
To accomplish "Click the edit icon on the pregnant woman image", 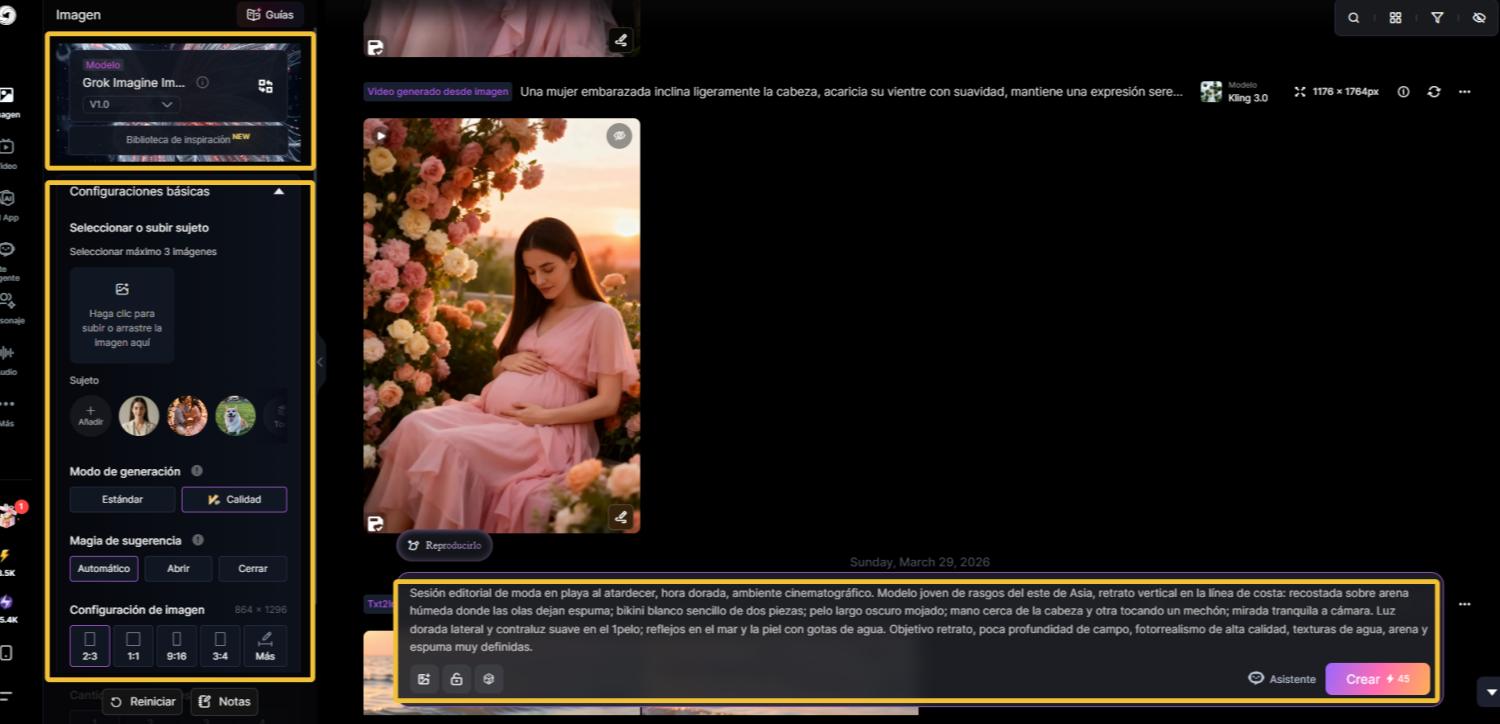I will [620, 517].
